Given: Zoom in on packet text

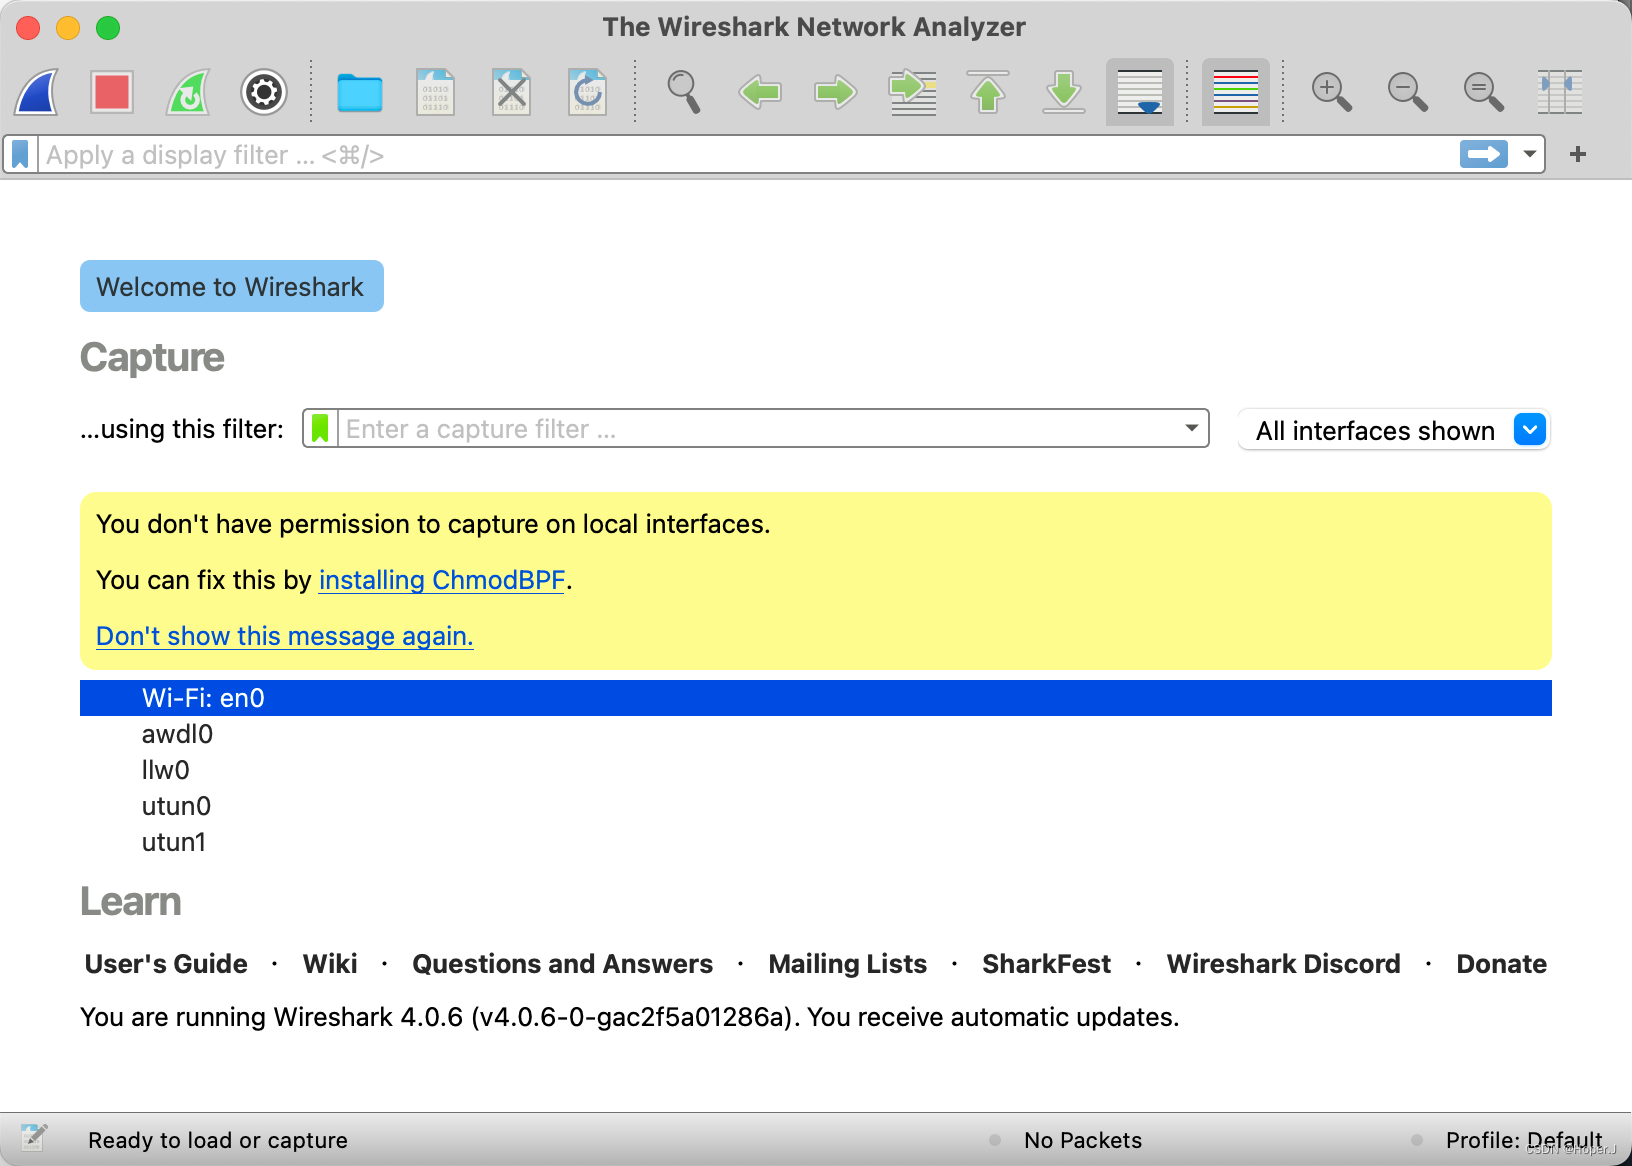Looking at the screenshot, I should [x=1332, y=92].
